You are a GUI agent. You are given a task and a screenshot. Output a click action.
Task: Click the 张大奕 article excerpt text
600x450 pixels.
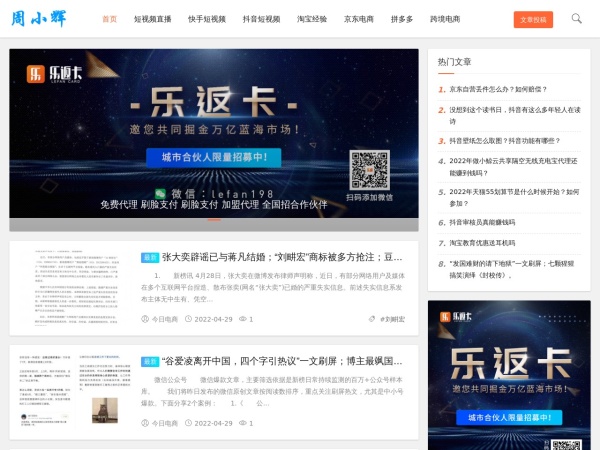(273, 287)
